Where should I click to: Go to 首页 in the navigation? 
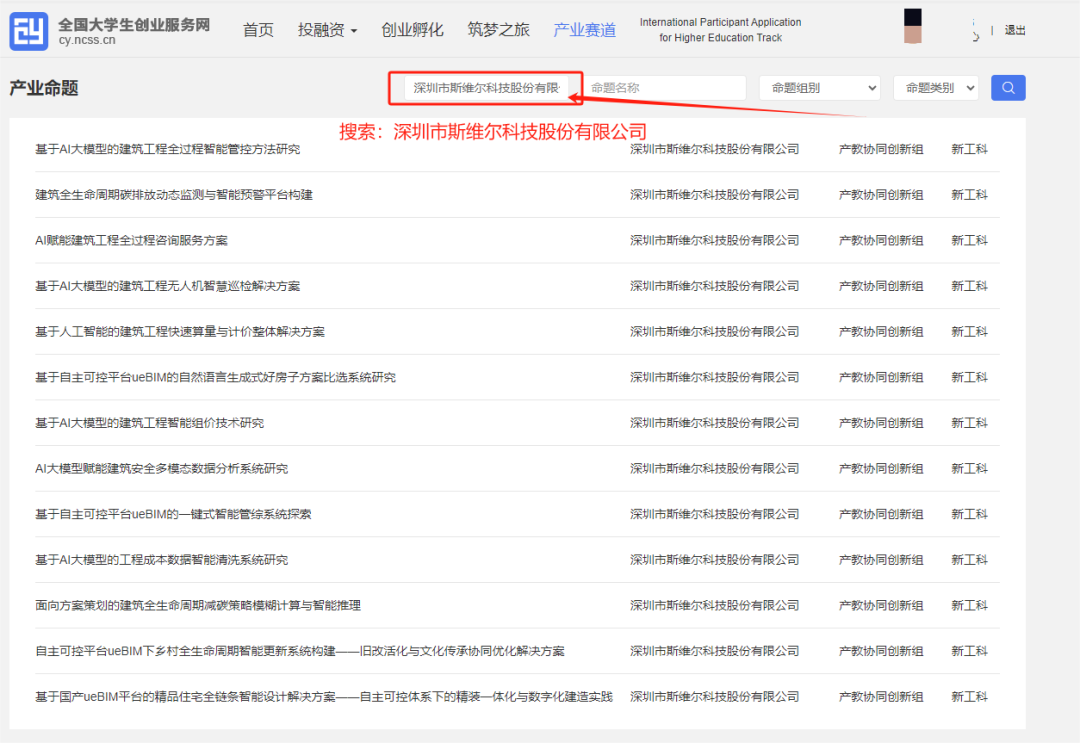(258, 30)
